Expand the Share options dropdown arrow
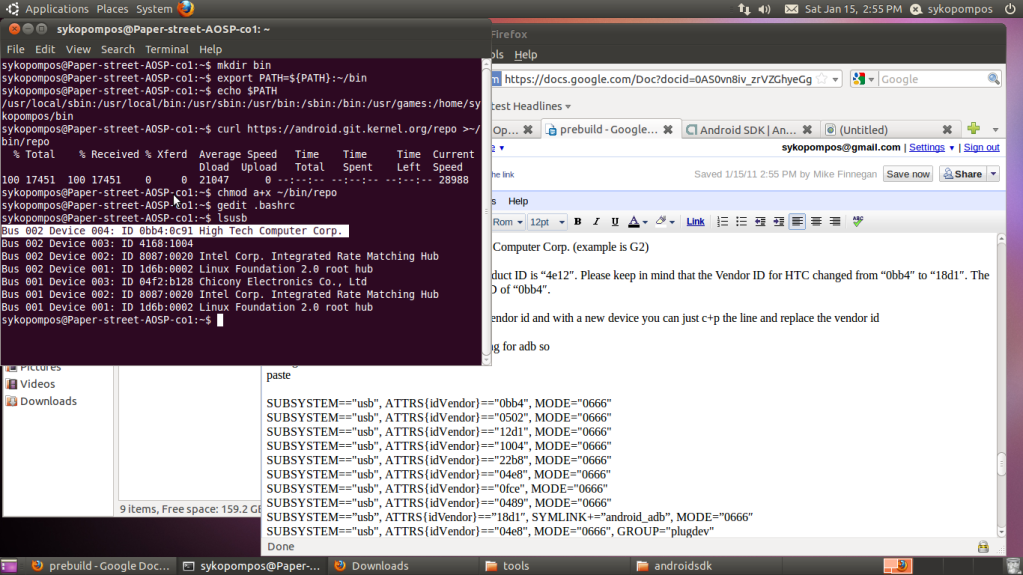The height and width of the screenshot is (575, 1023). pos(994,174)
